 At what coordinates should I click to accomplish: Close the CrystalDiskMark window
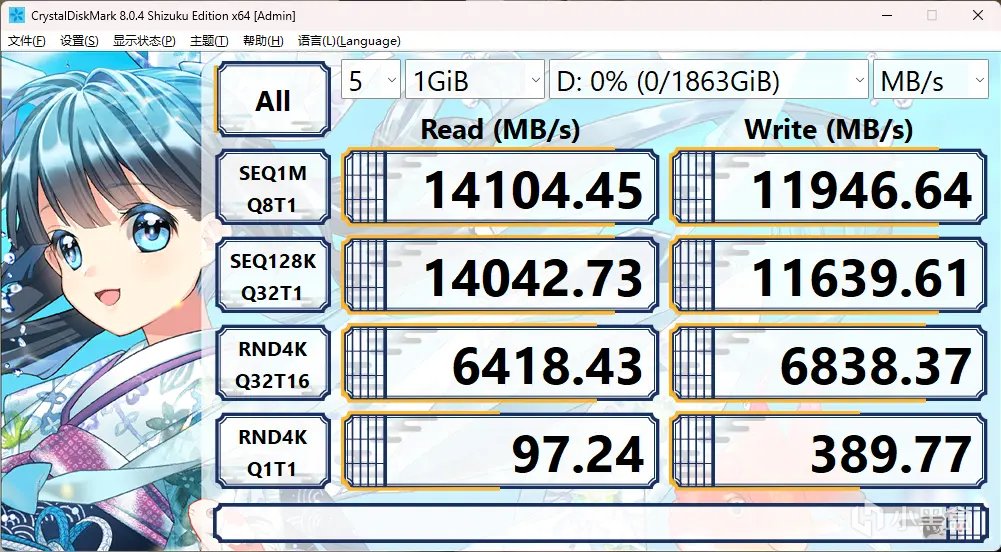point(977,15)
